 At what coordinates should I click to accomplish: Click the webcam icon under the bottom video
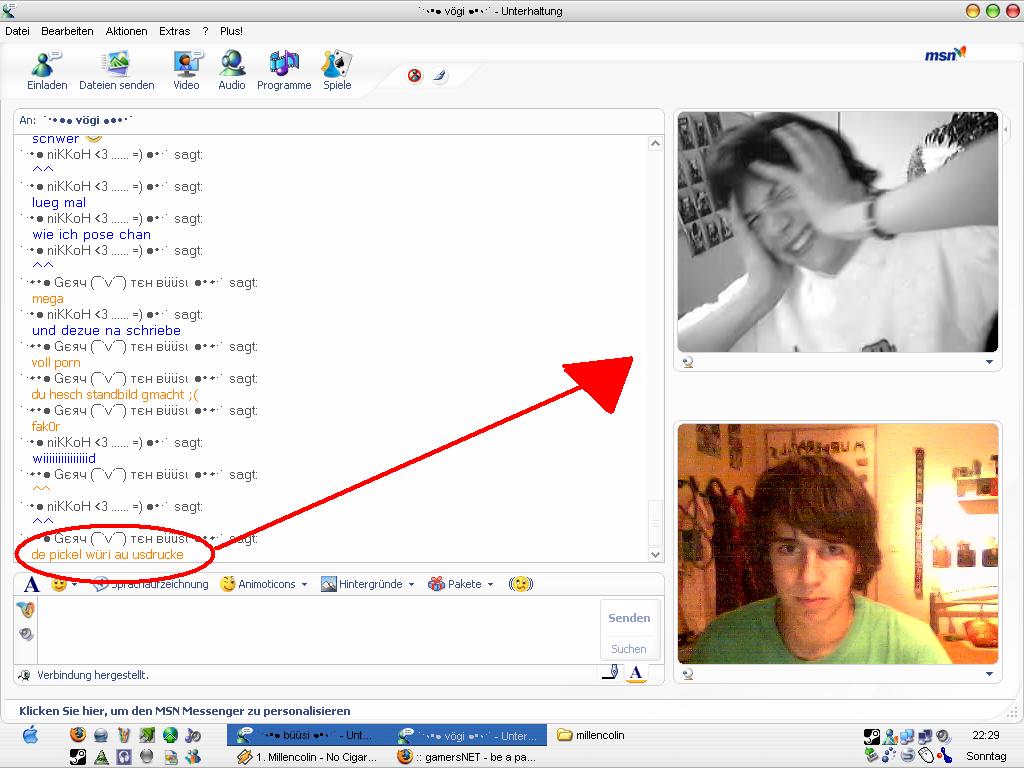[x=688, y=675]
